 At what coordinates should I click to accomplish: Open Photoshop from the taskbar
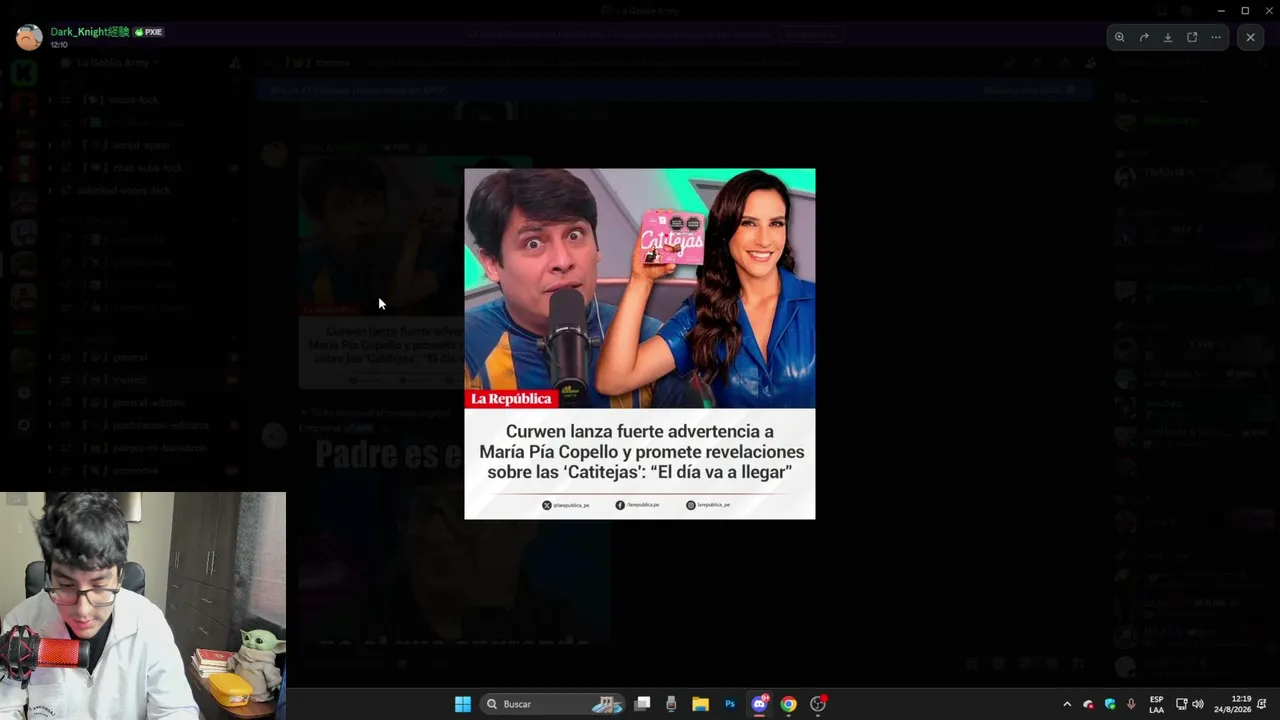(730, 704)
